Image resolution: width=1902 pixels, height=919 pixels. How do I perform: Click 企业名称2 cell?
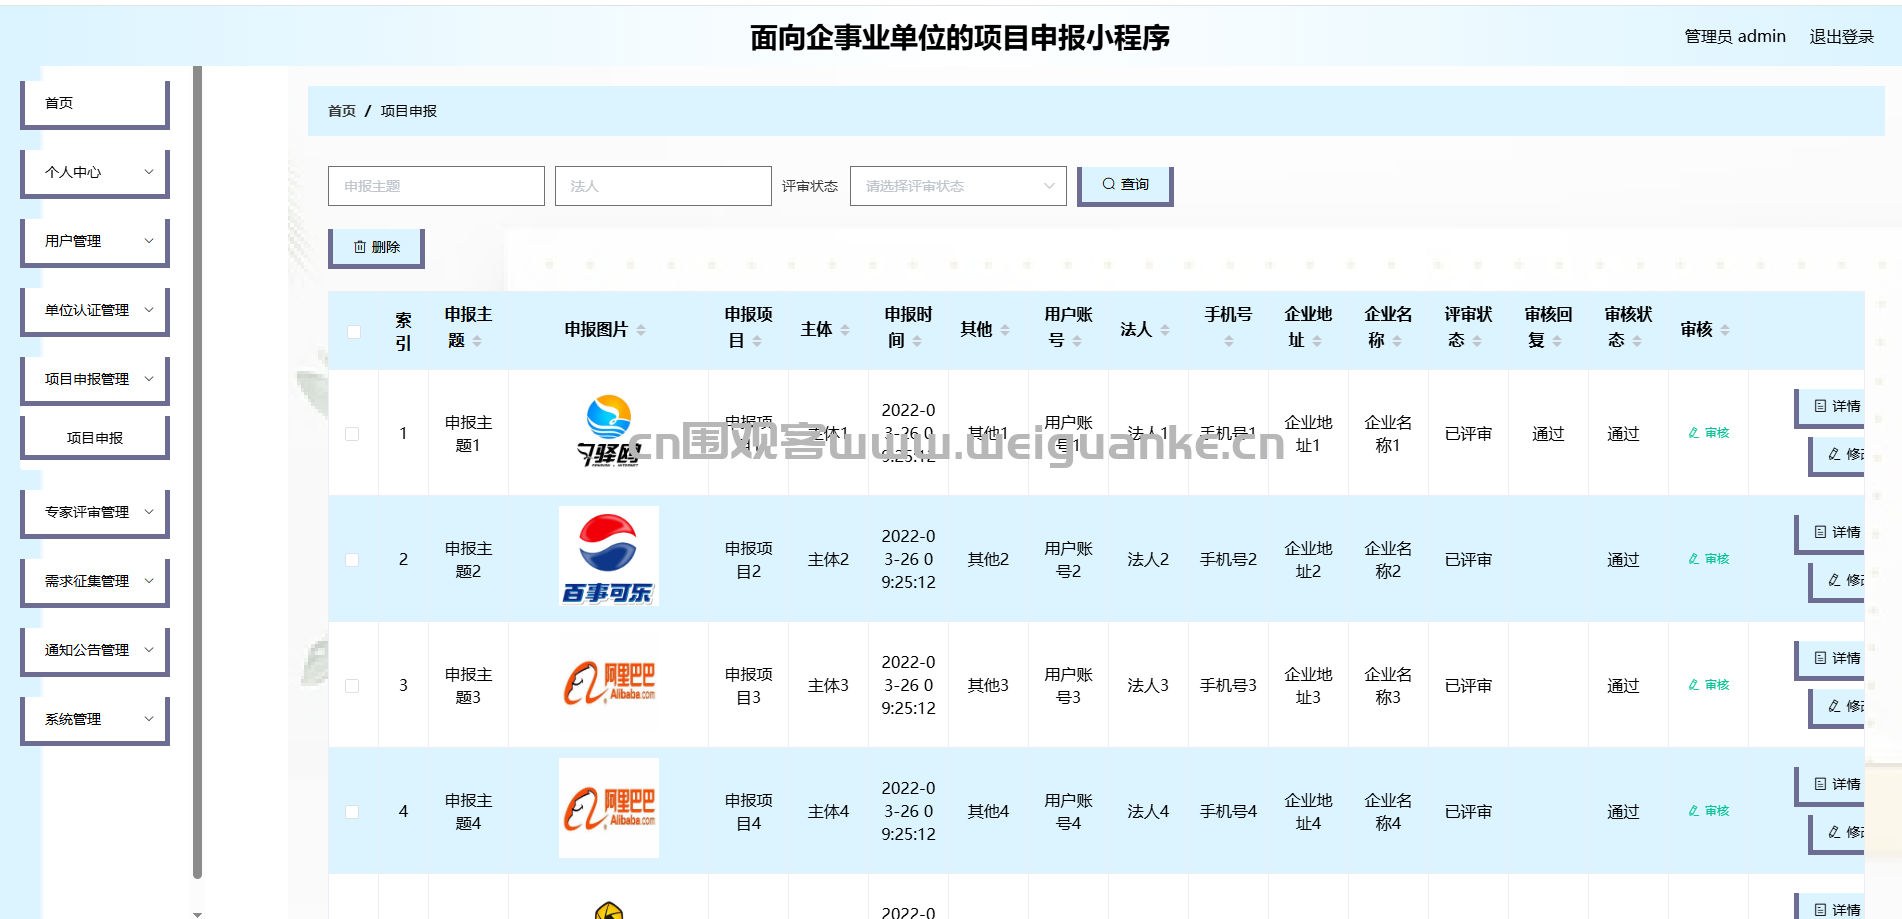coord(1388,560)
